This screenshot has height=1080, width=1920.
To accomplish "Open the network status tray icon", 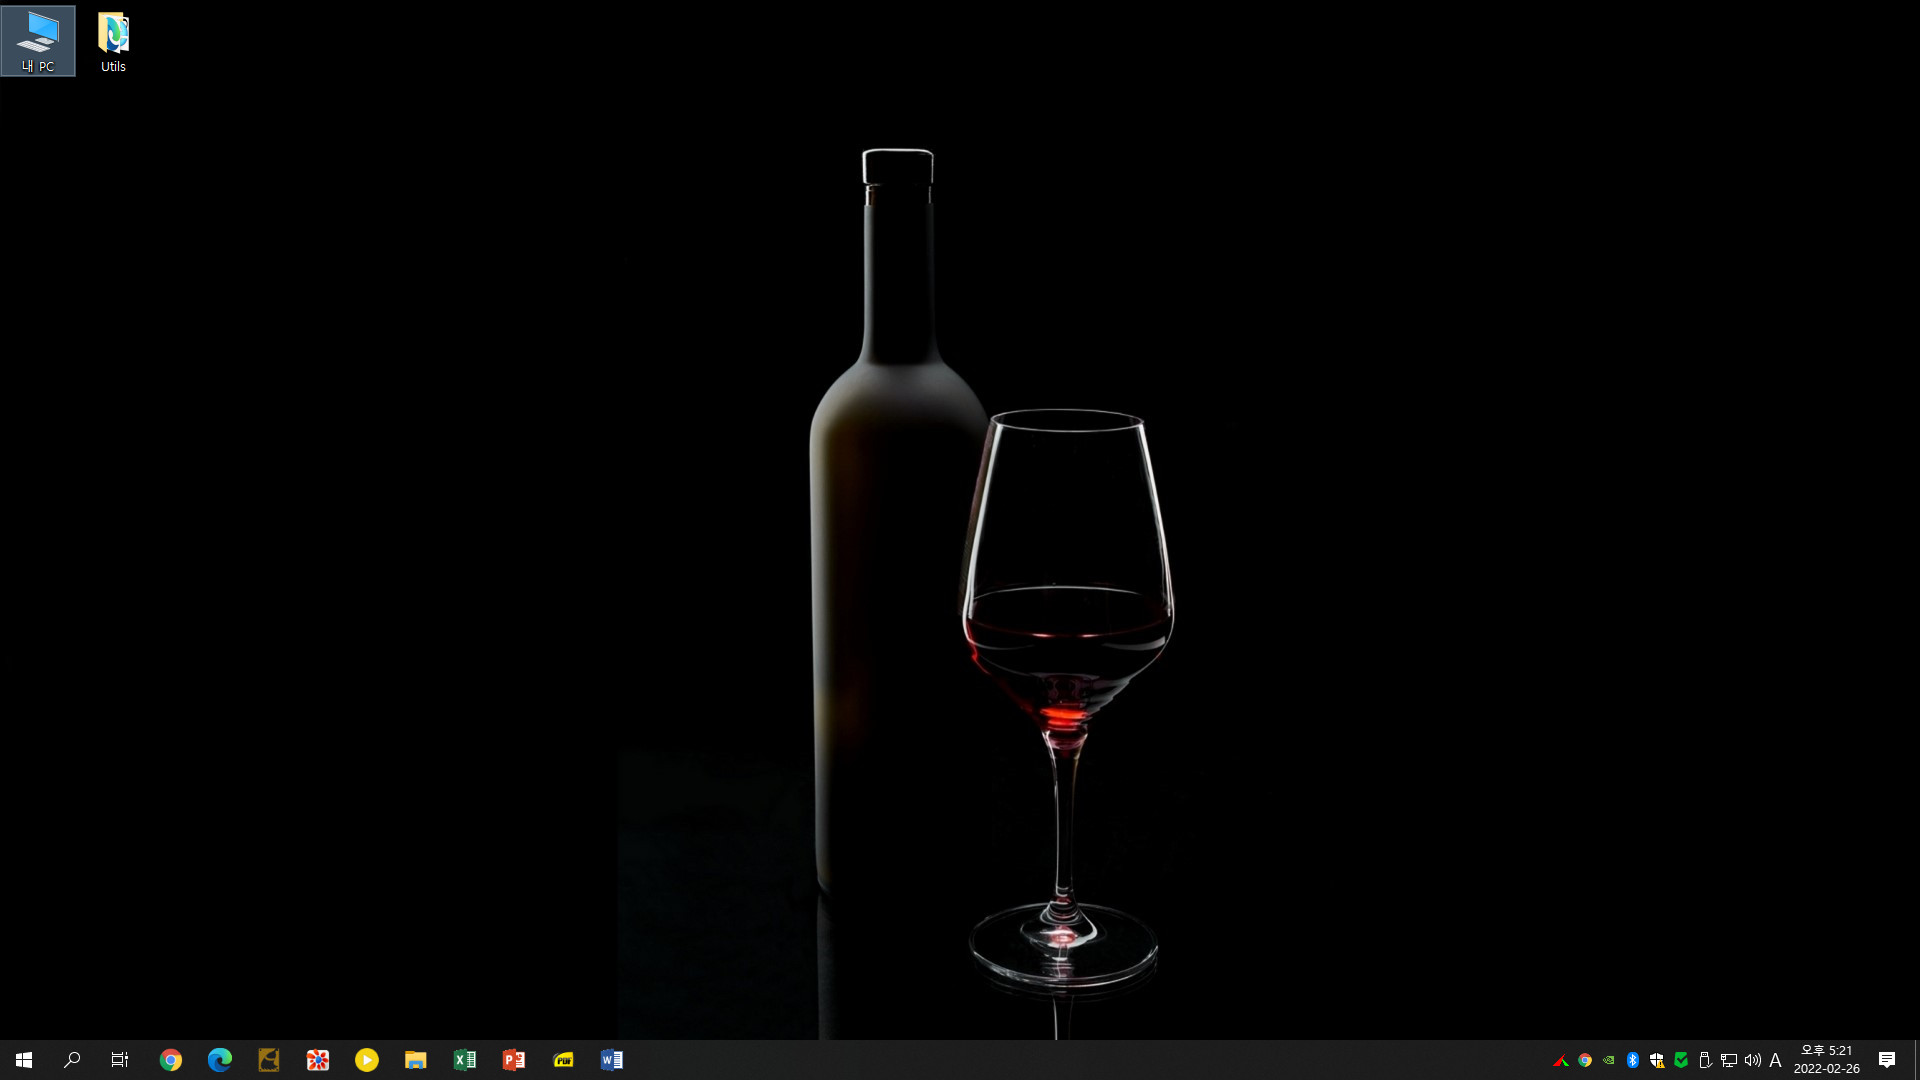I will [x=1729, y=1060].
